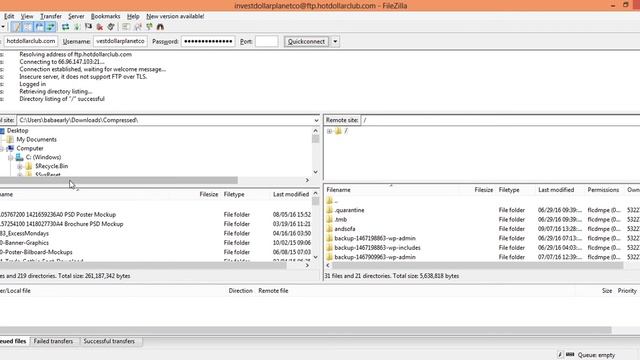Image resolution: width=640 pixels, height=360 pixels.
Task: Open the 'New version available!' menu
Action: pos(175,16)
